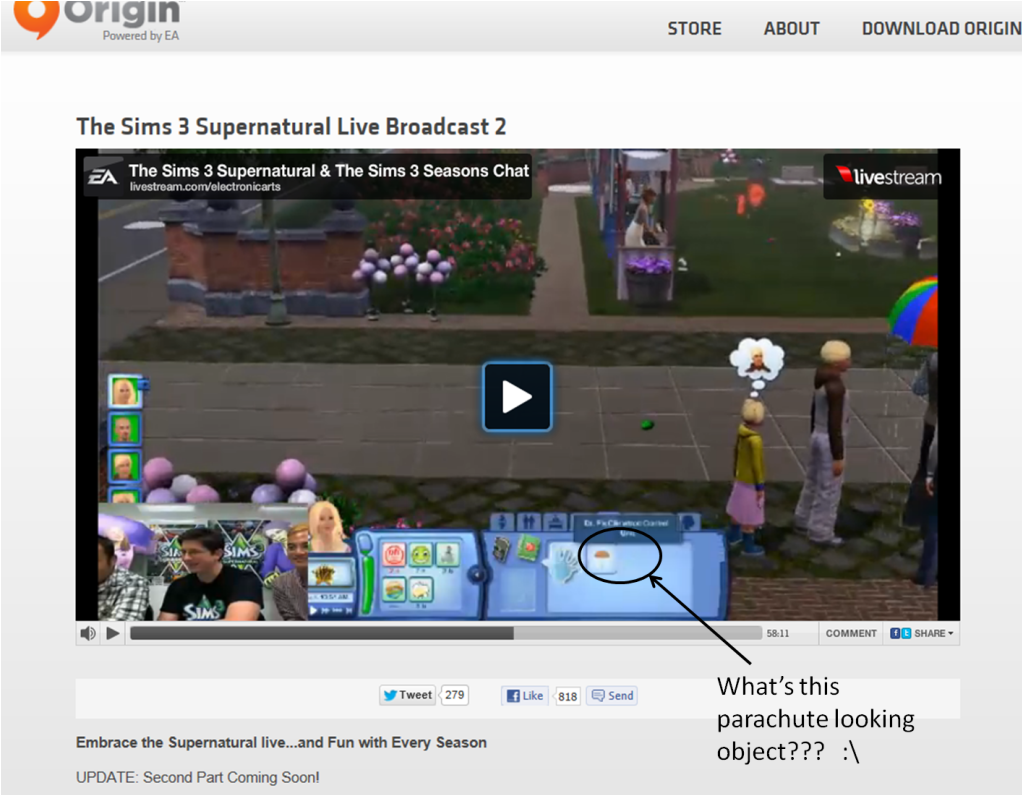1023x796 pixels.
Task: Click the Facebook Like button
Action: tap(525, 696)
